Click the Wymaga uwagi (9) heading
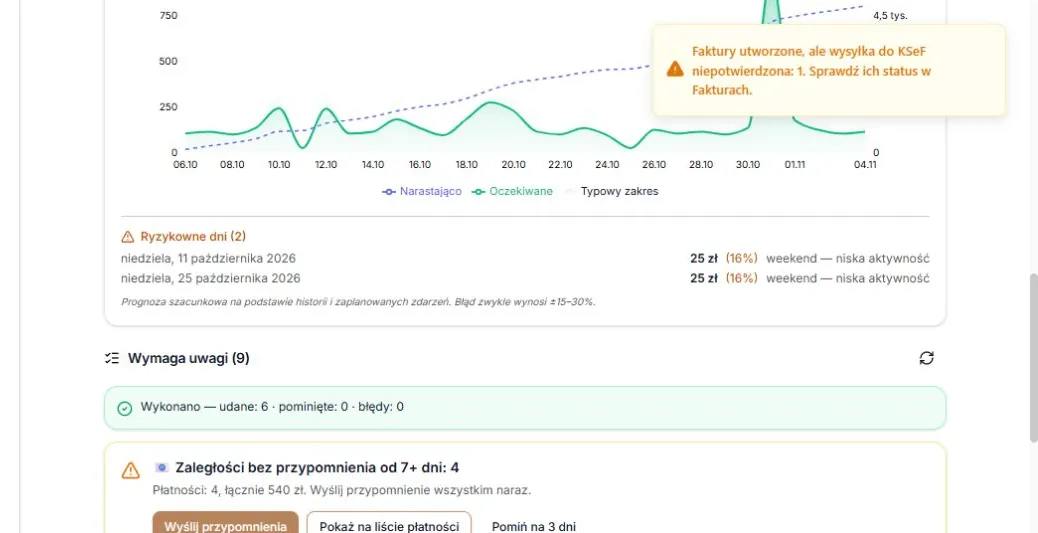The width and height of the screenshot is (1038, 533). click(189, 358)
